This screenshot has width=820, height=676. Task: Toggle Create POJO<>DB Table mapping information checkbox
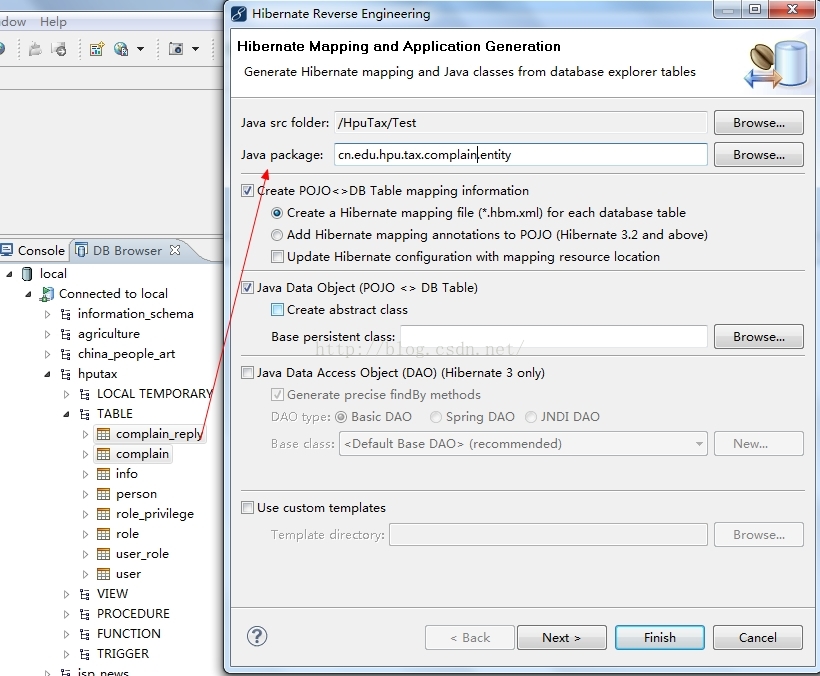pyautogui.click(x=247, y=191)
